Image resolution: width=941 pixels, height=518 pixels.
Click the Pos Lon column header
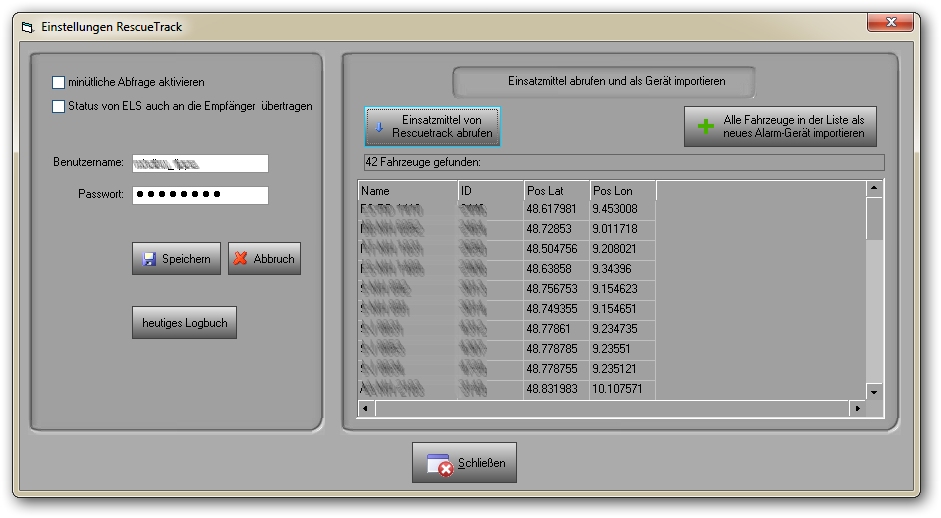click(623, 191)
